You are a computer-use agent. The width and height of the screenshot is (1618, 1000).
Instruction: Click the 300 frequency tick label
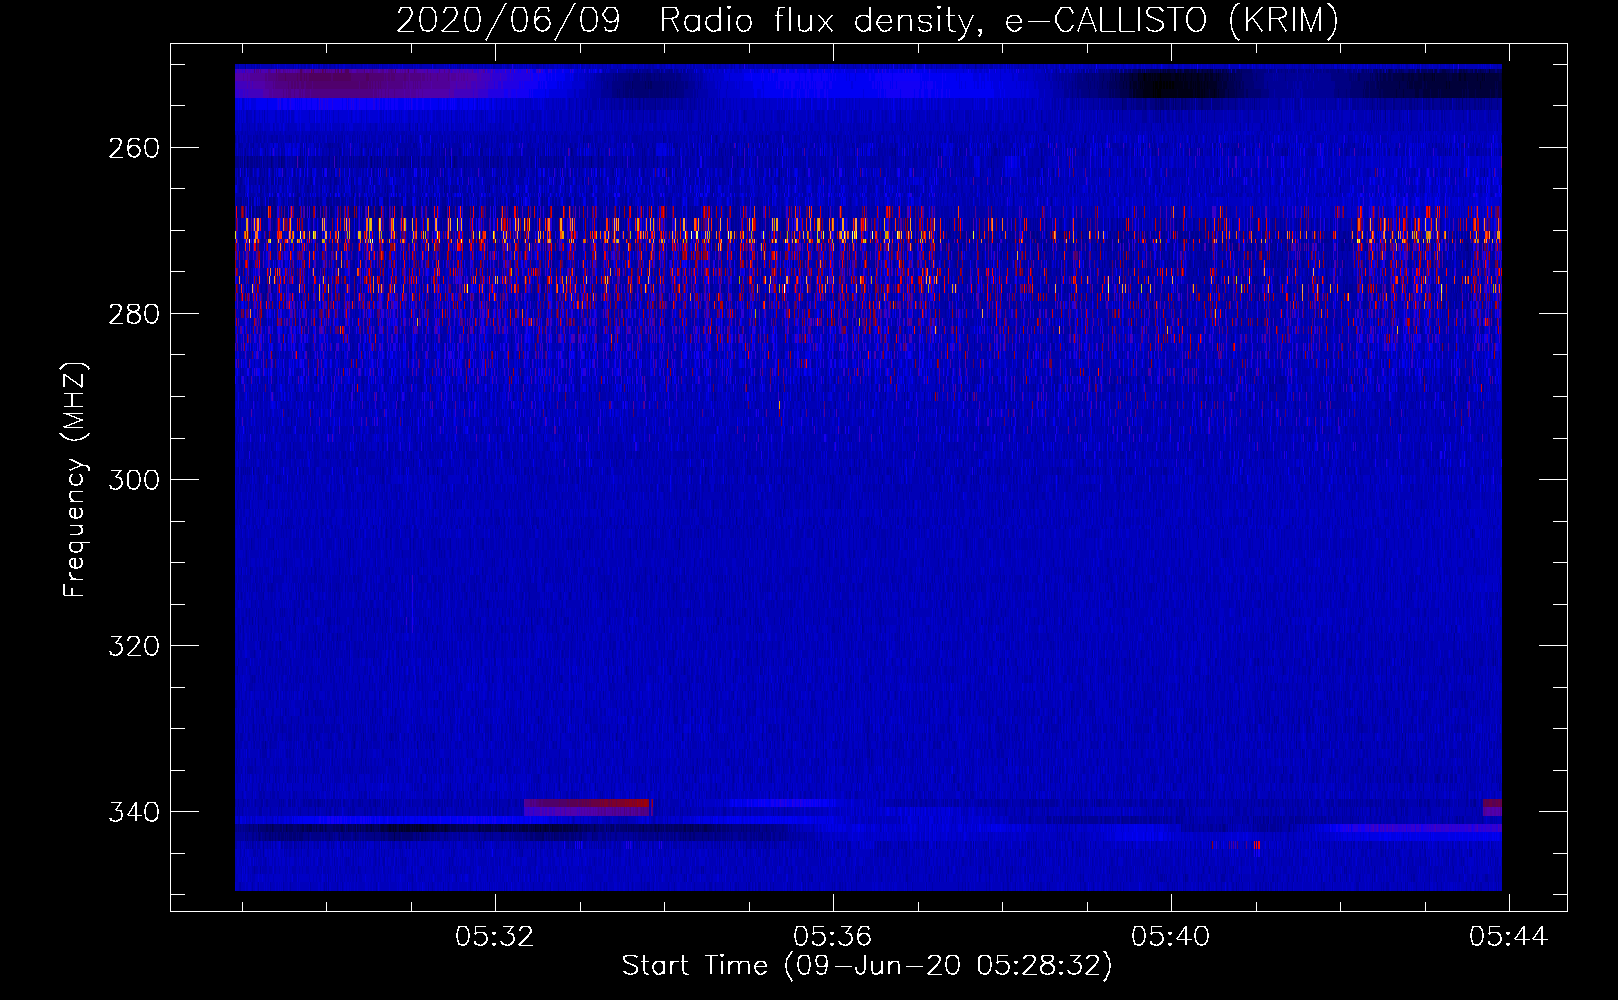point(134,480)
